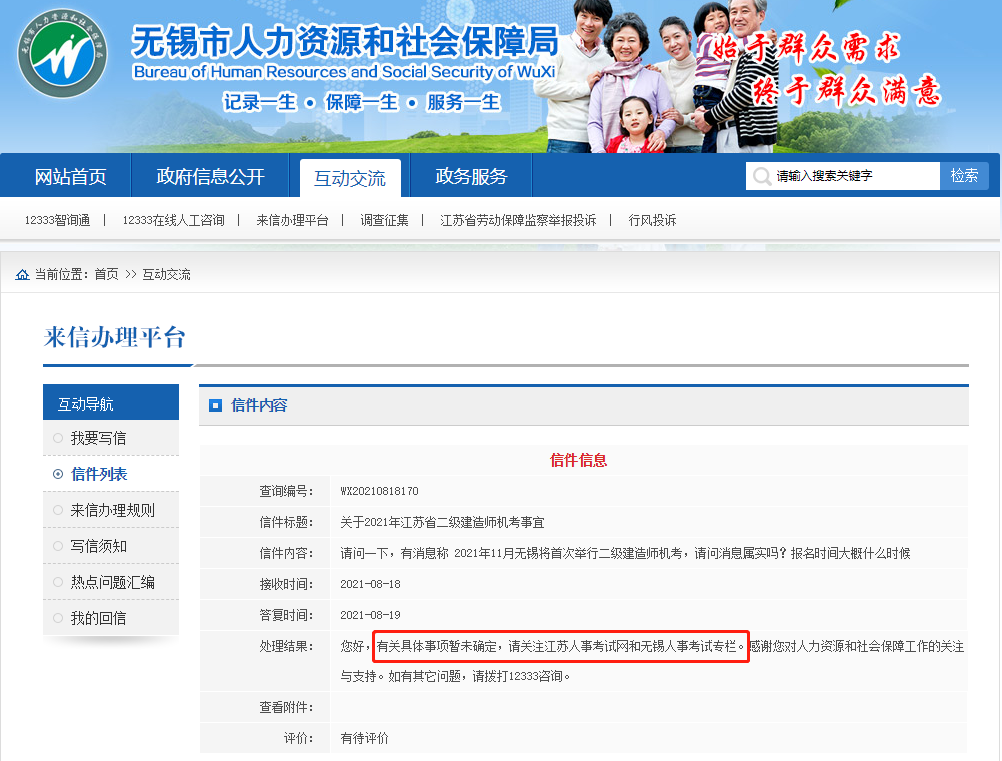
Task: Click the blue square icon beside 信件内容
Action: pos(213,404)
